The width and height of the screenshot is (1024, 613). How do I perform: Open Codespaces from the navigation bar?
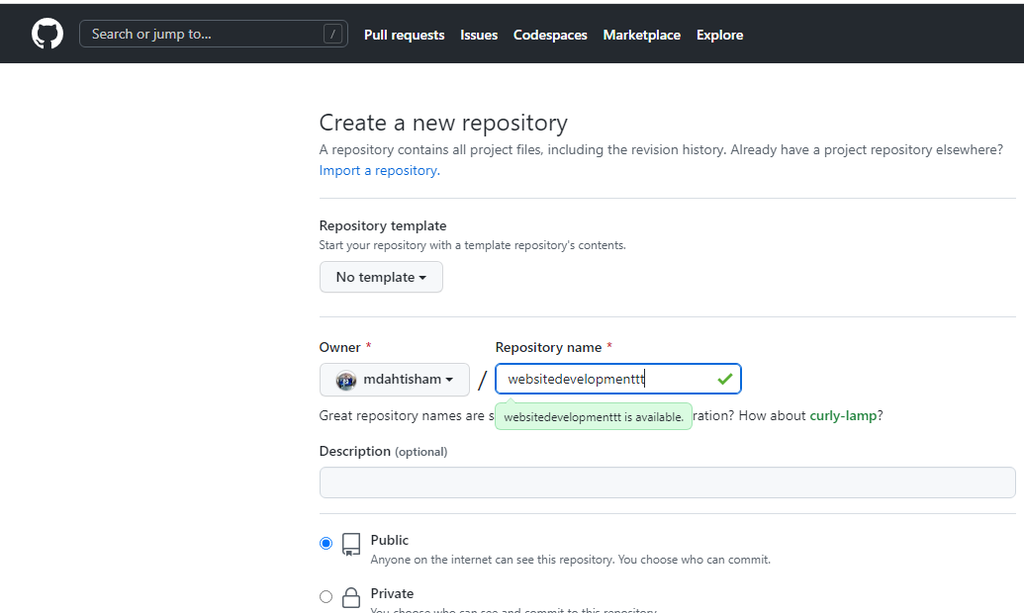[550, 35]
